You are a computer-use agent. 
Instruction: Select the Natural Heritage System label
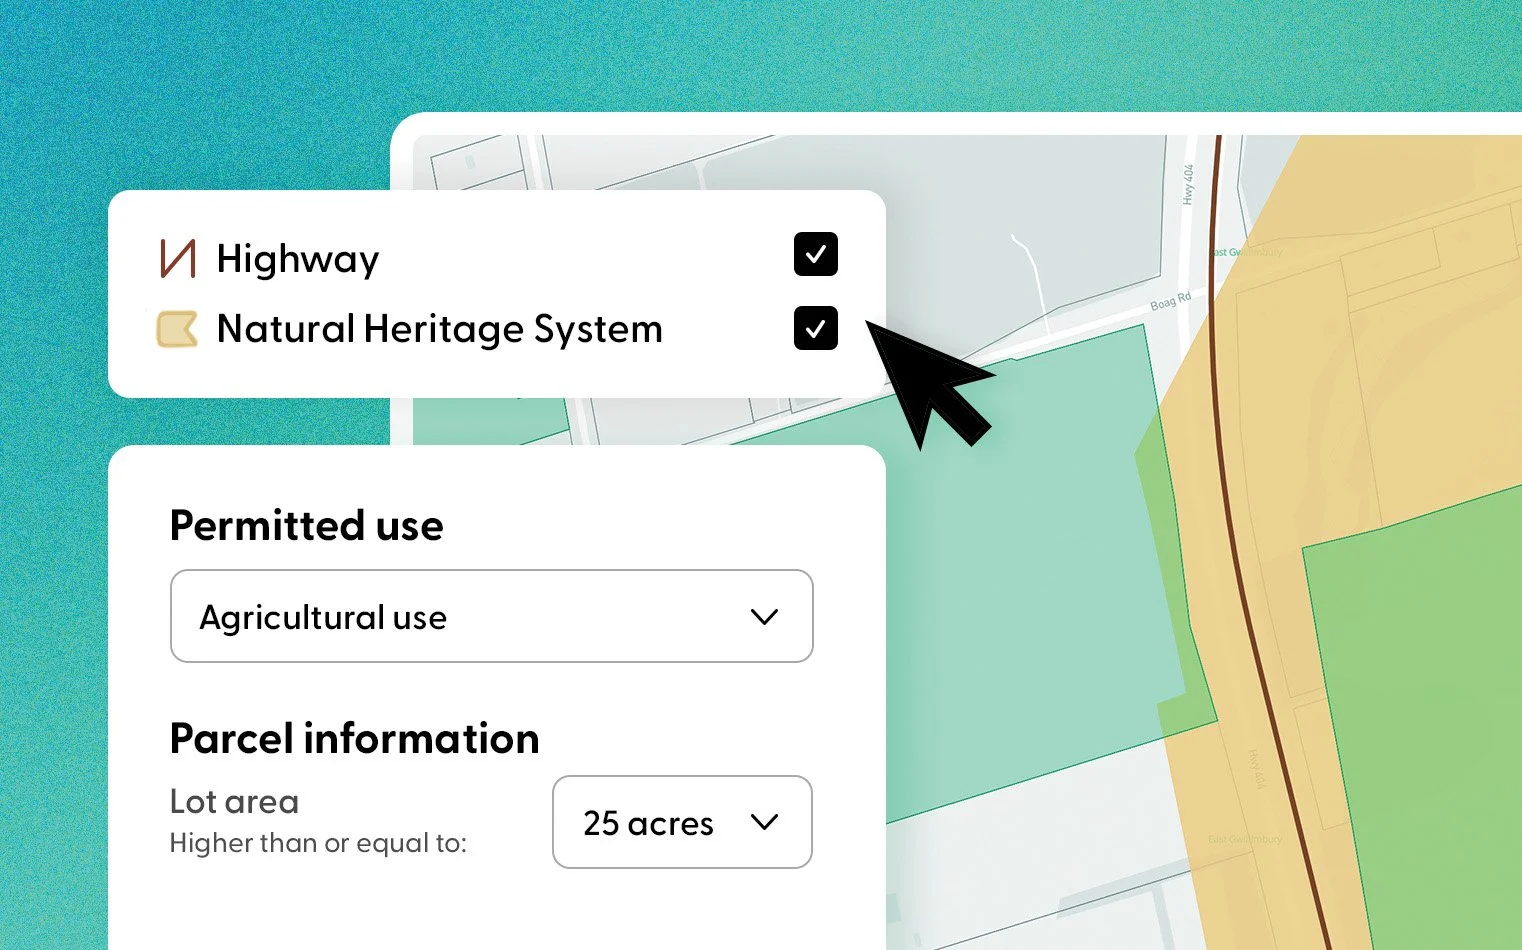click(440, 330)
